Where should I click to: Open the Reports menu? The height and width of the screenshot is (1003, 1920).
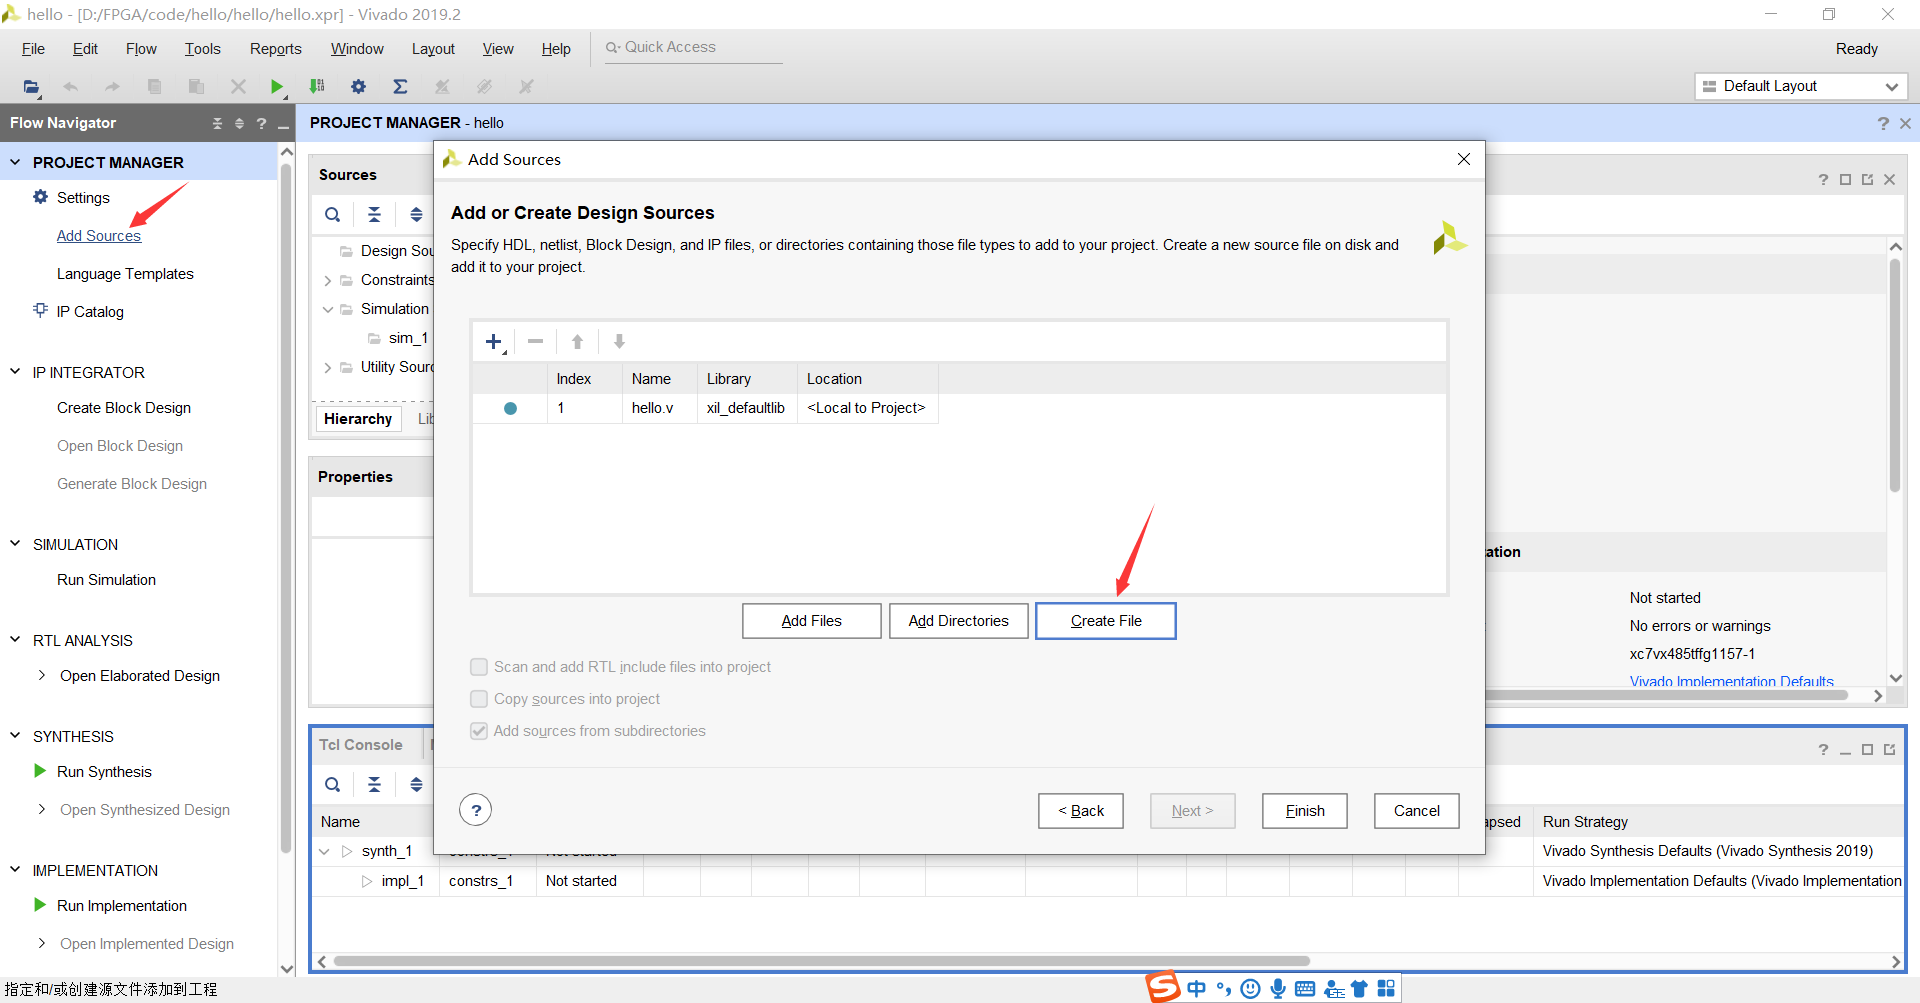[276, 49]
